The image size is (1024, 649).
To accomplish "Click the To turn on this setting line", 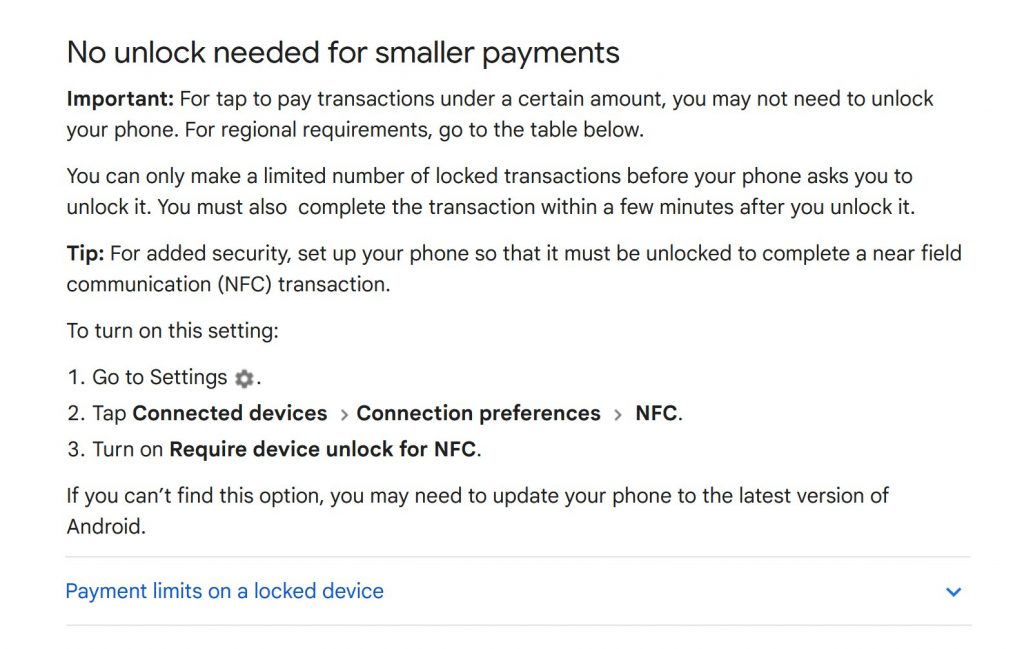I will click(172, 330).
